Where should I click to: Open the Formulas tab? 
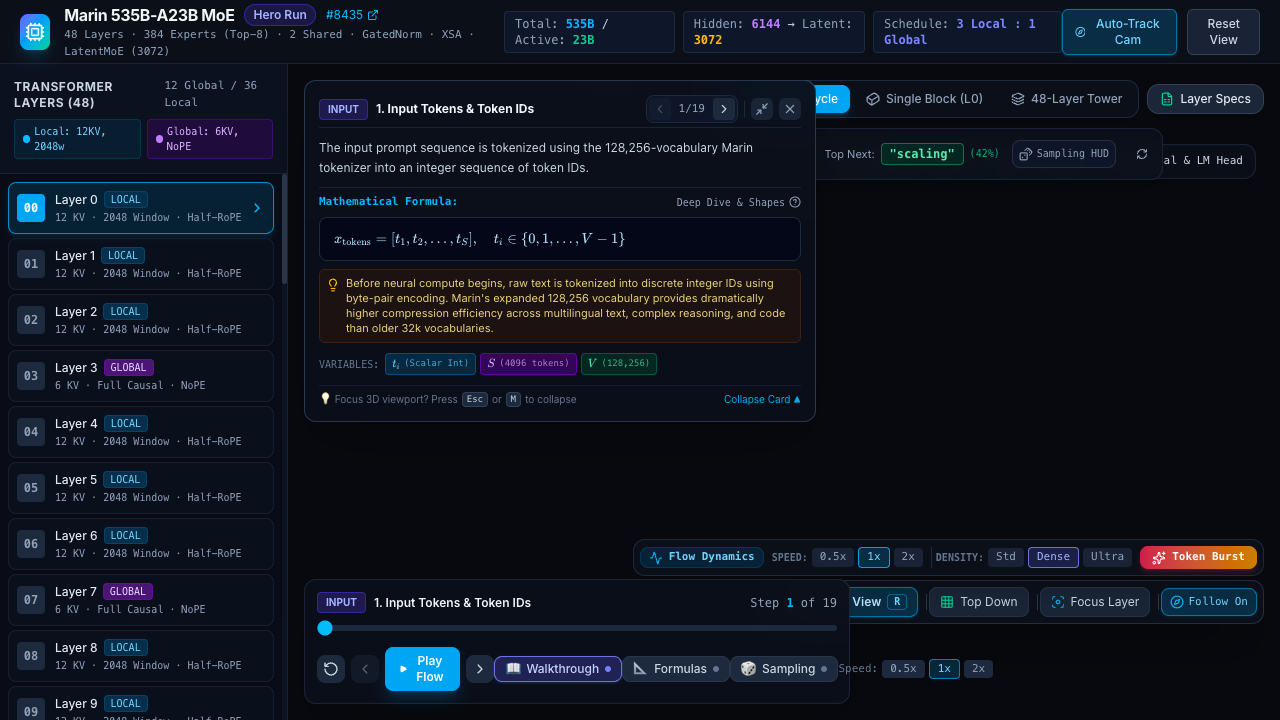tap(676, 669)
